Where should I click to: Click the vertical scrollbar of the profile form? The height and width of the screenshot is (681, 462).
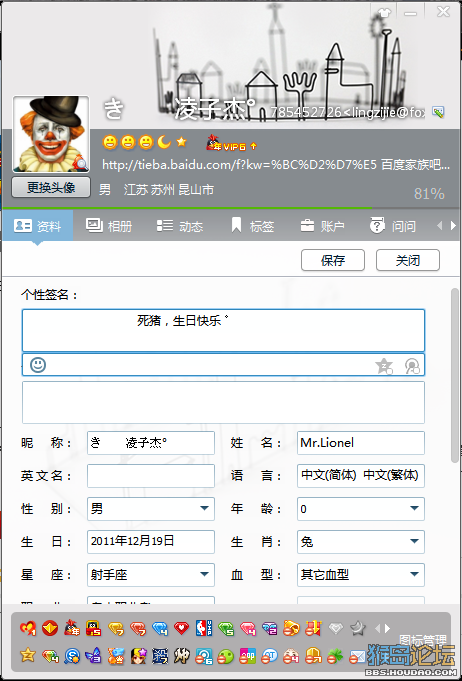[455, 375]
